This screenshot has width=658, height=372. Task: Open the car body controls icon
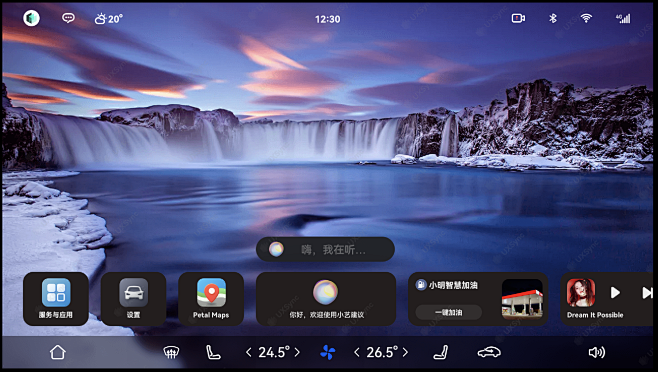489,352
